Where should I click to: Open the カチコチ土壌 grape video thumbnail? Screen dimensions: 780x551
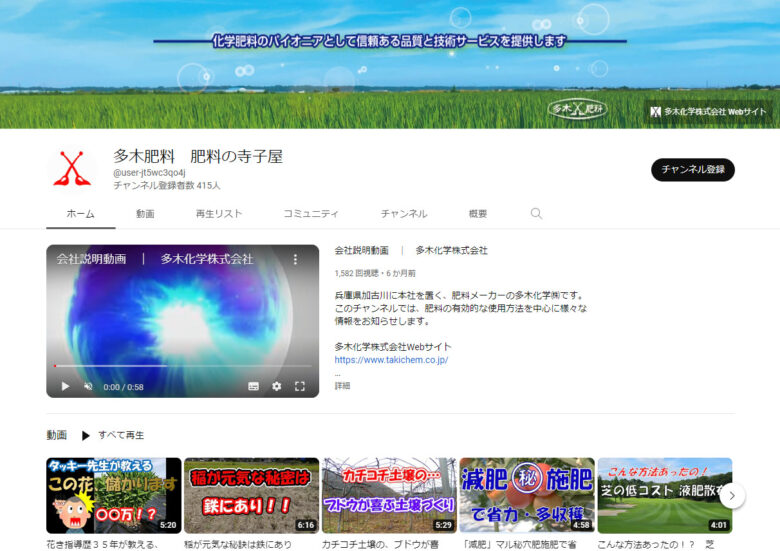[x=389, y=495]
